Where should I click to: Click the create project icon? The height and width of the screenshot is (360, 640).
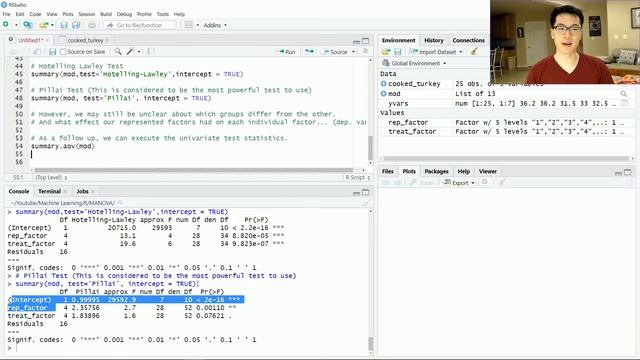(x=28, y=25)
